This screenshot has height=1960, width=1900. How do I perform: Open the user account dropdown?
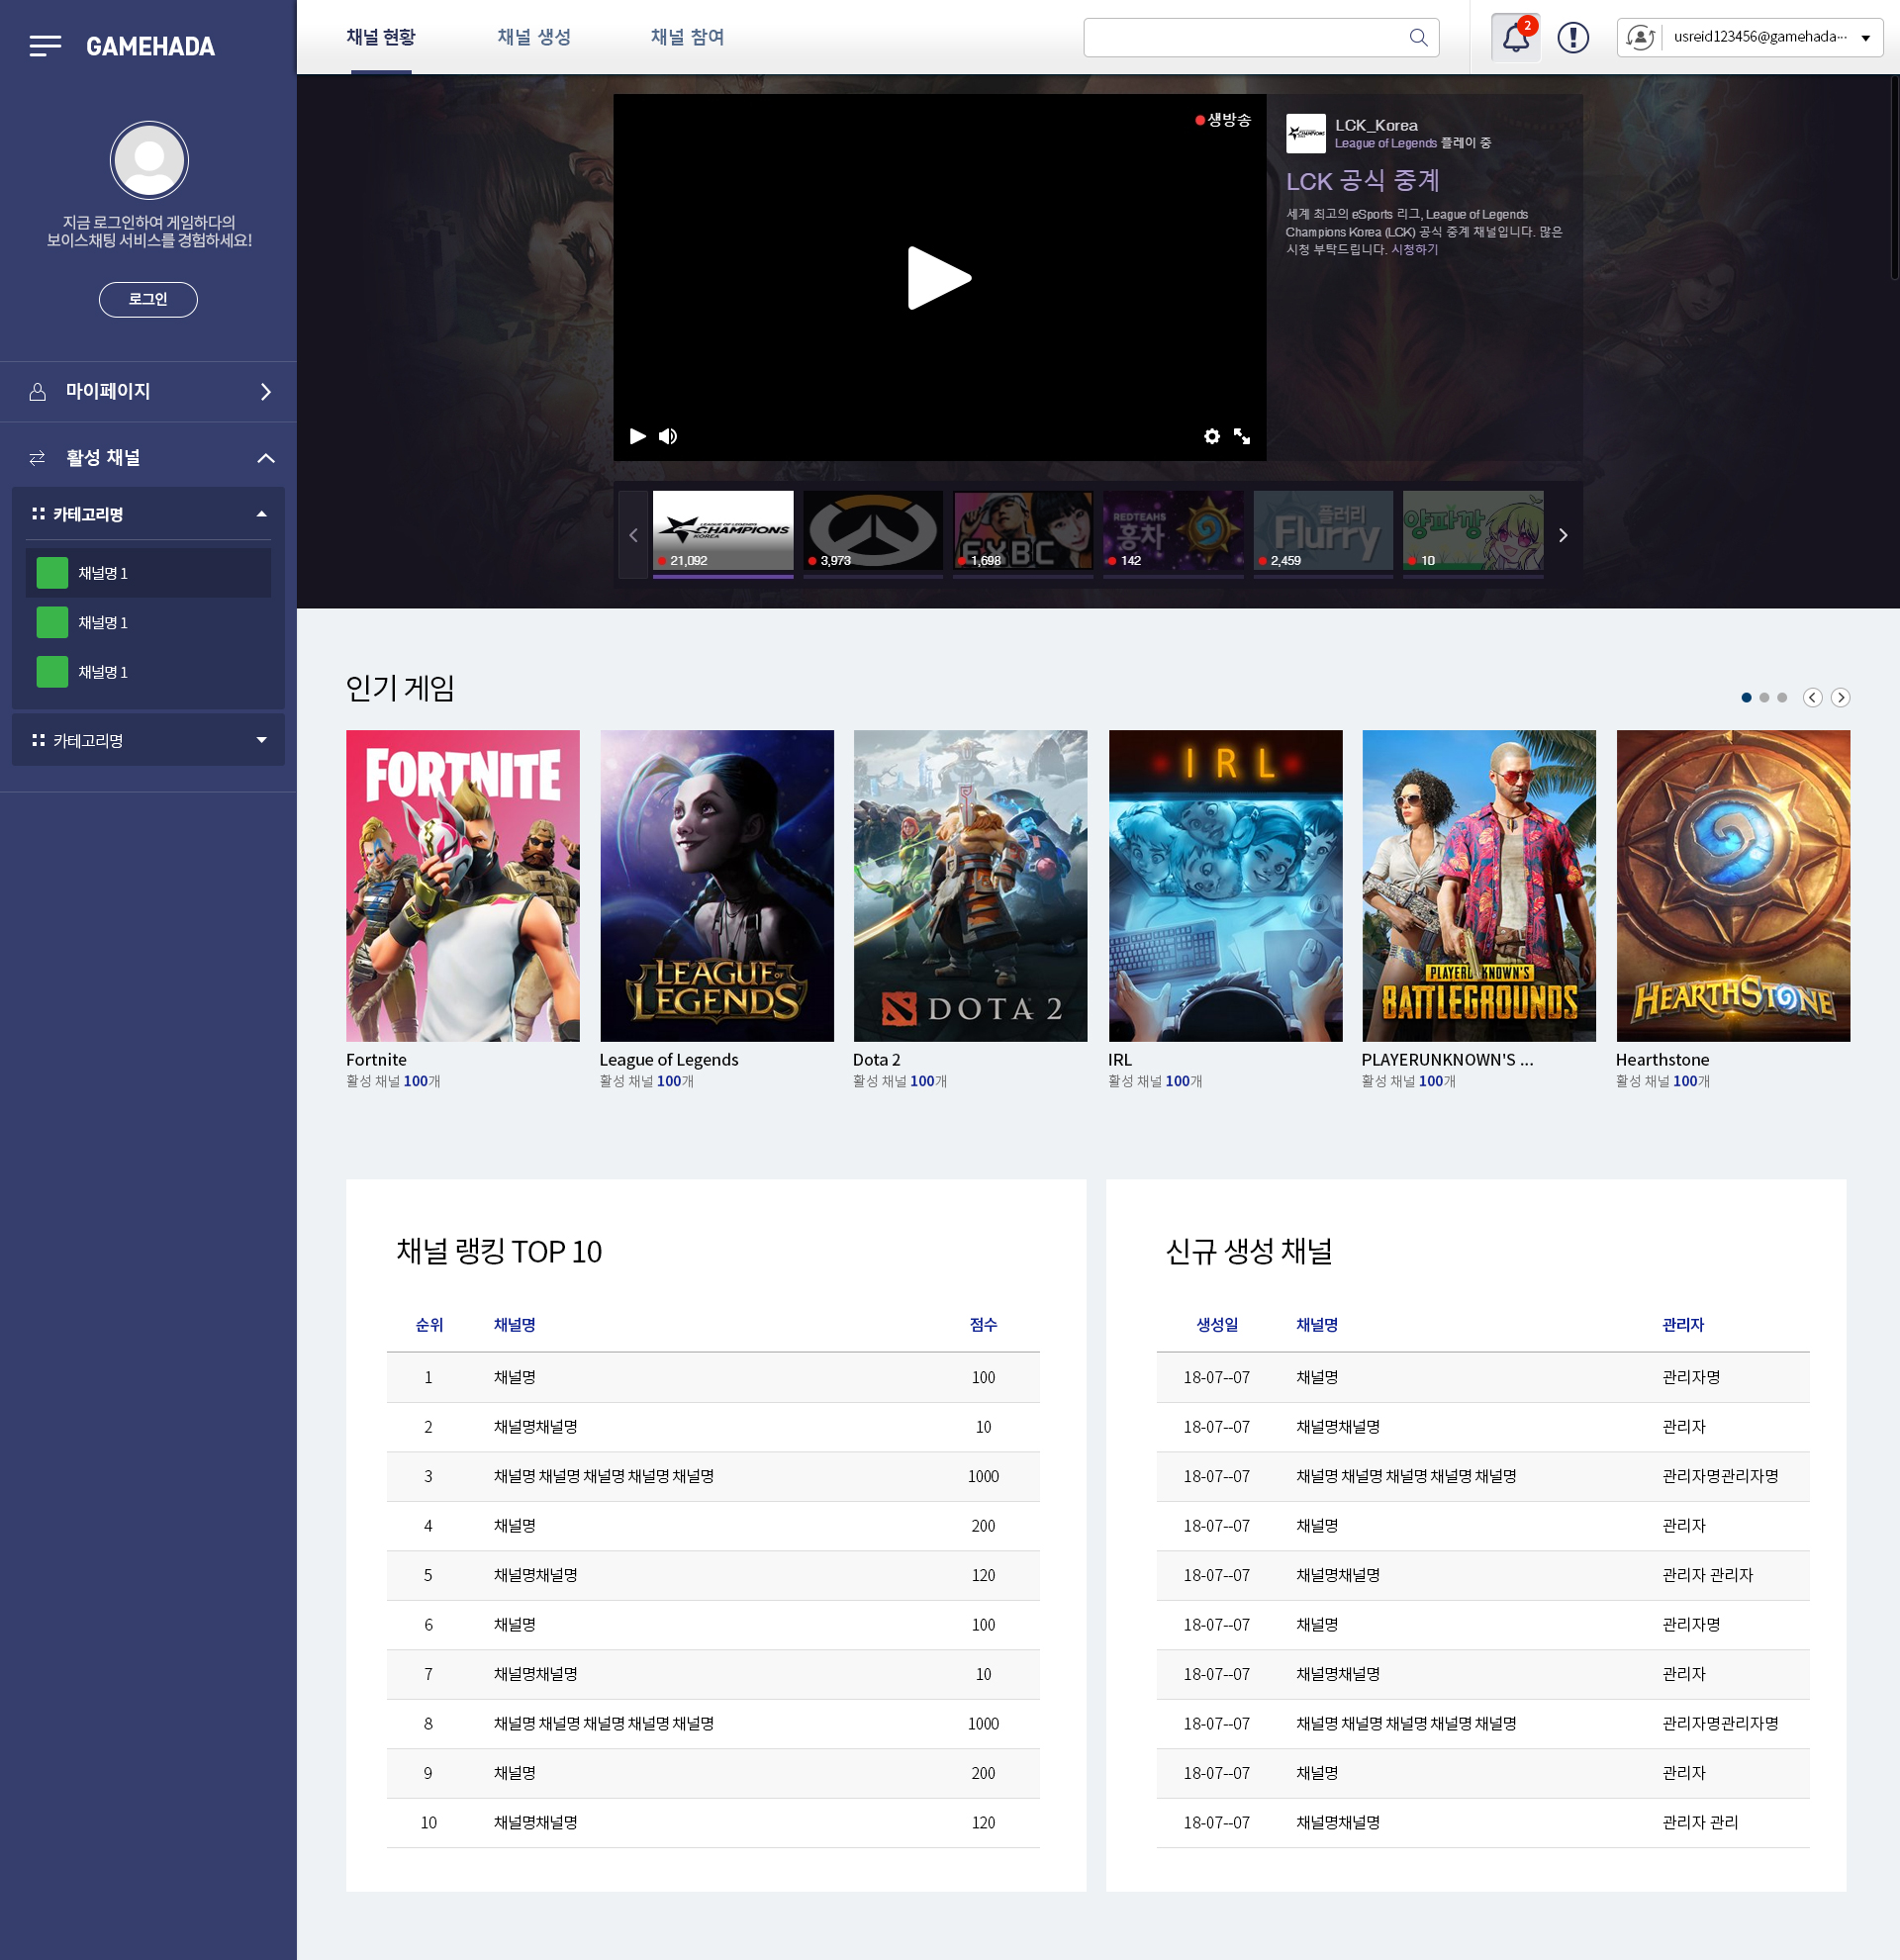[1866, 38]
